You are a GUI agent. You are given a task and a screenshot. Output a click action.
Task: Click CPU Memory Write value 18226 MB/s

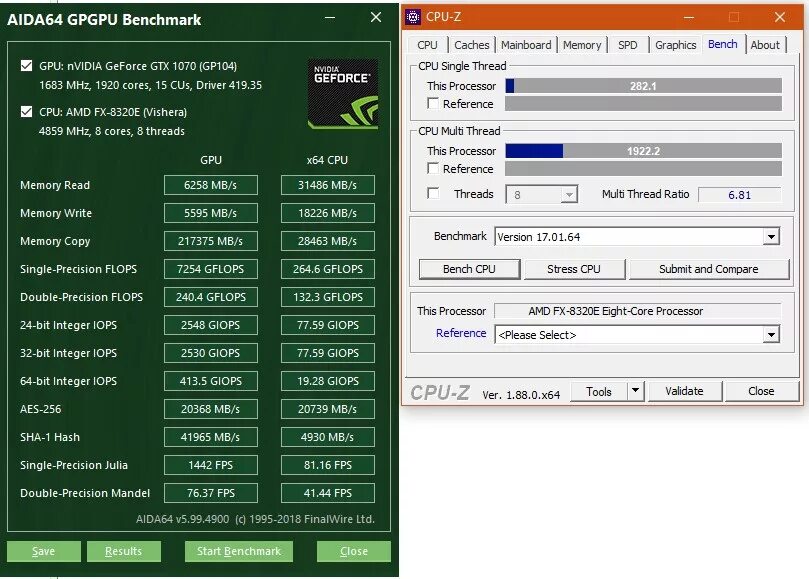point(328,213)
